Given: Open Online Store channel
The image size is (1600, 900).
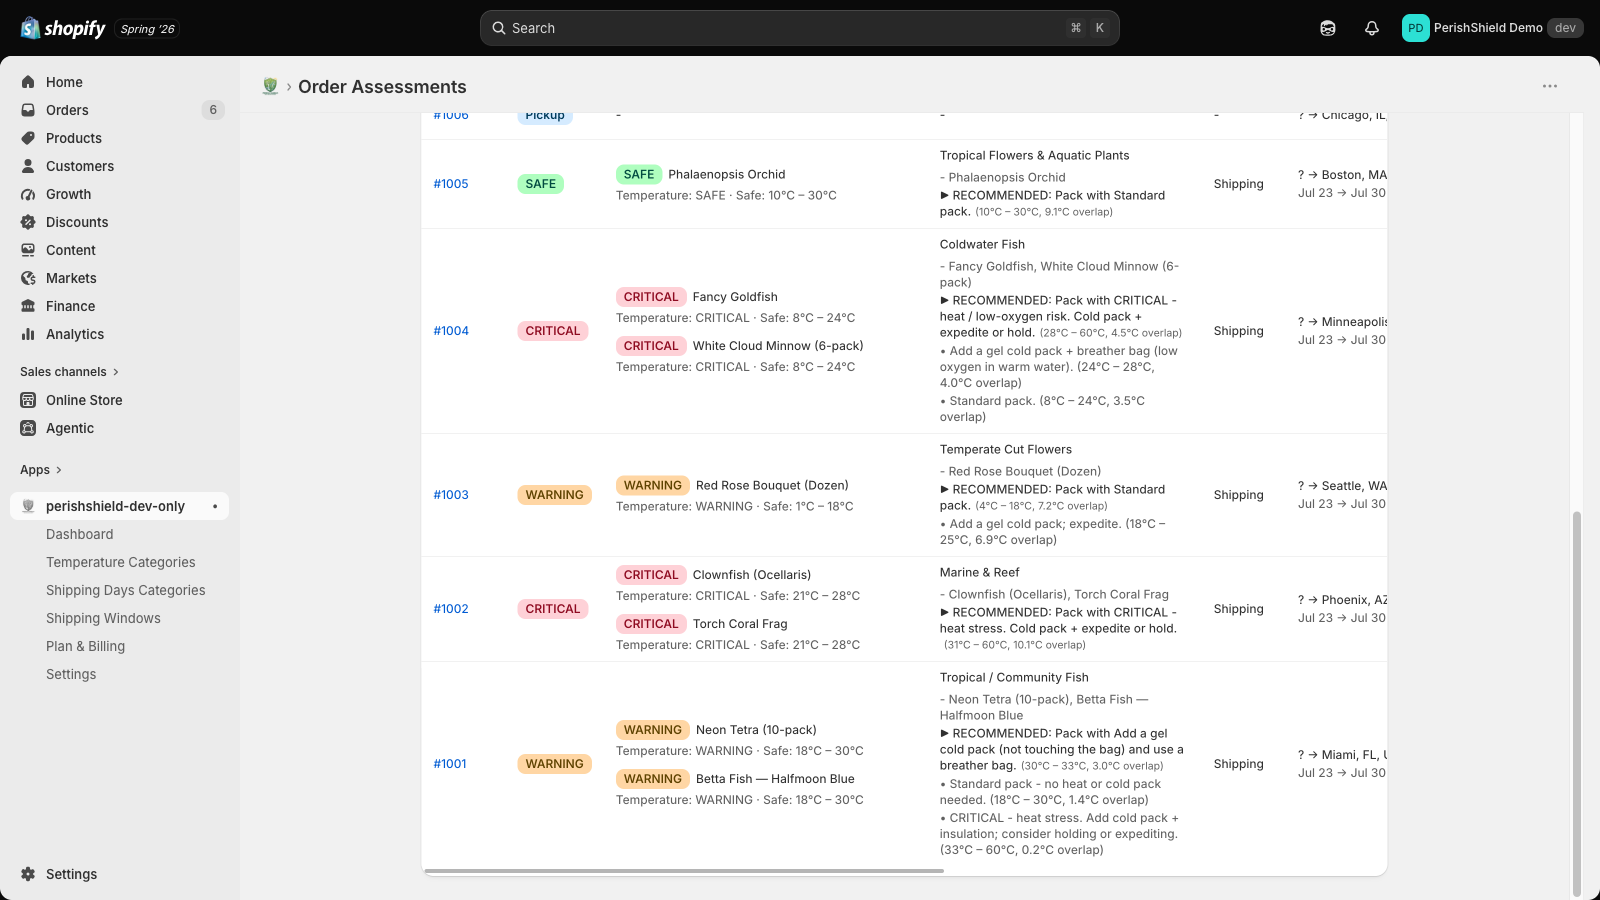Looking at the screenshot, I should [x=84, y=400].
